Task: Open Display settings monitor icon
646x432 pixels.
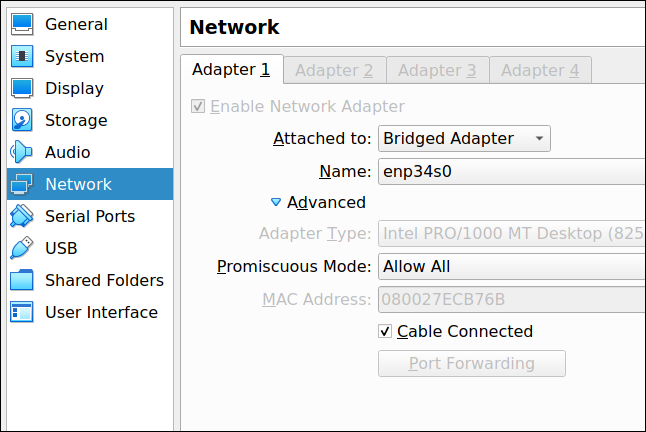Action: (x=22, y=88)
